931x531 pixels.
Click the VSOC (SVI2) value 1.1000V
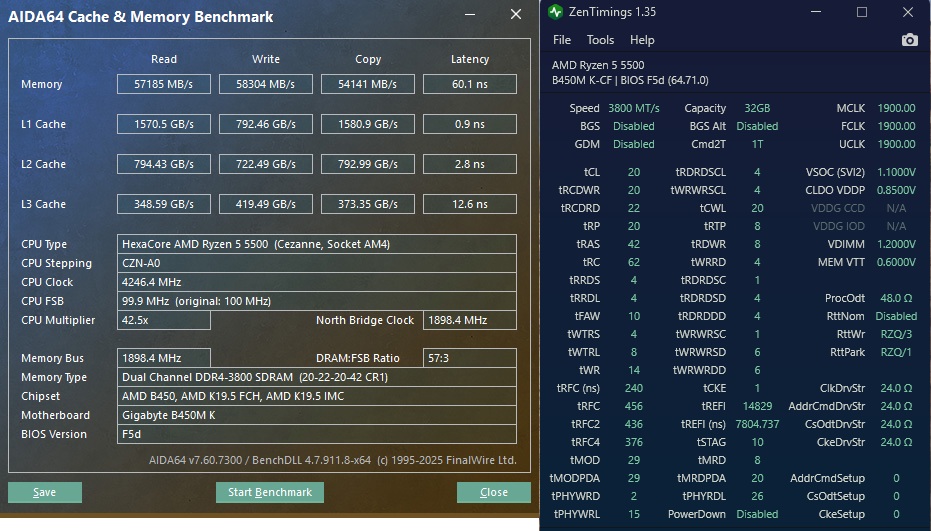[897, 172]
